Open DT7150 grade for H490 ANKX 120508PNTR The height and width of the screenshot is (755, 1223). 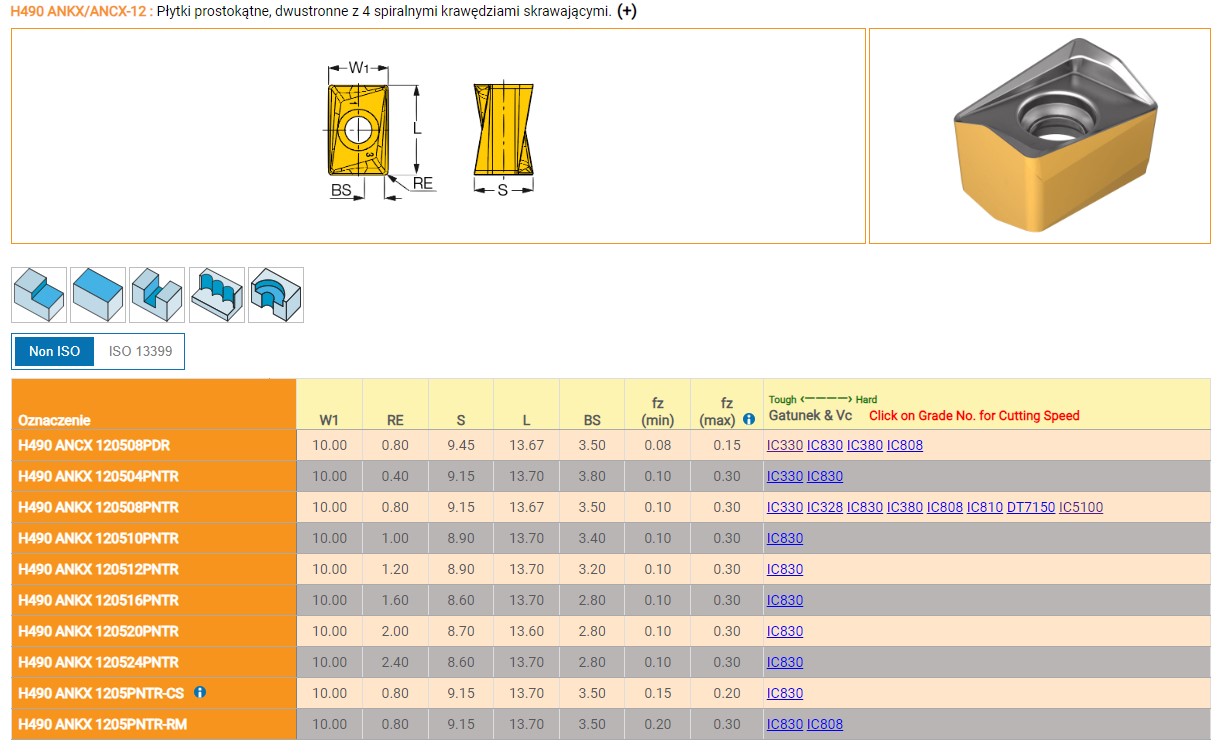coord(1030,507)
